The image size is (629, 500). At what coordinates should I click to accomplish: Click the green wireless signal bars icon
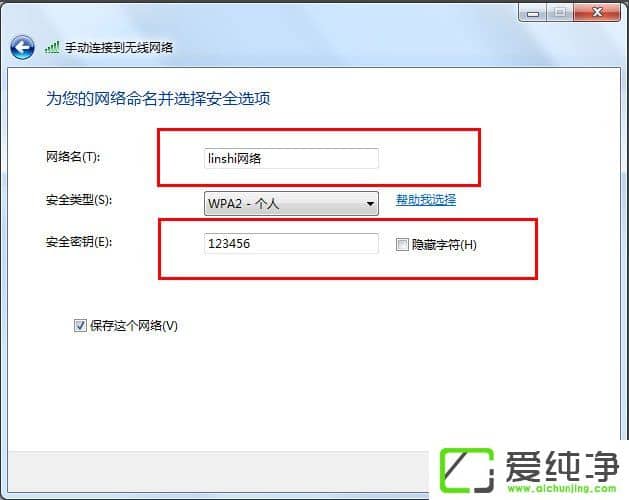click(52, 47)
